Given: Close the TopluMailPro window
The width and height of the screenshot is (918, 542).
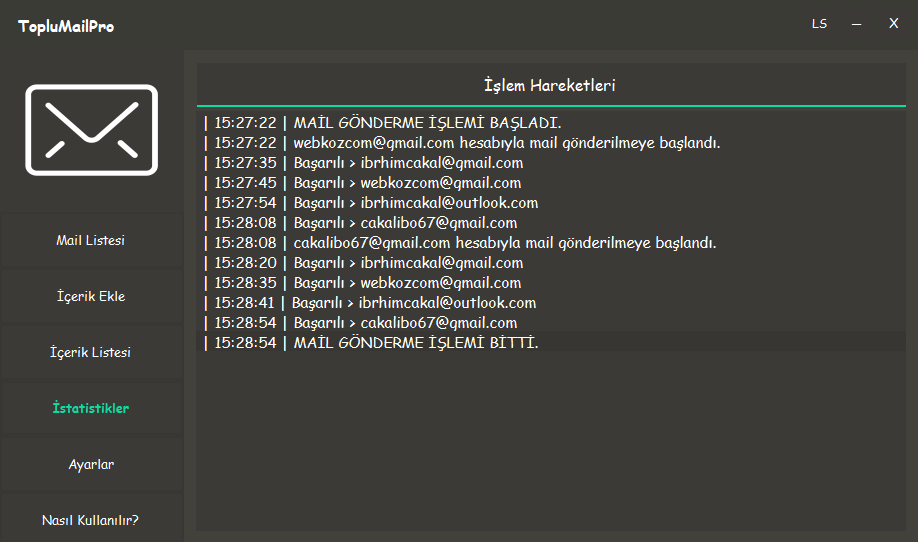Looking at the screenshot, I should (893, 24).
